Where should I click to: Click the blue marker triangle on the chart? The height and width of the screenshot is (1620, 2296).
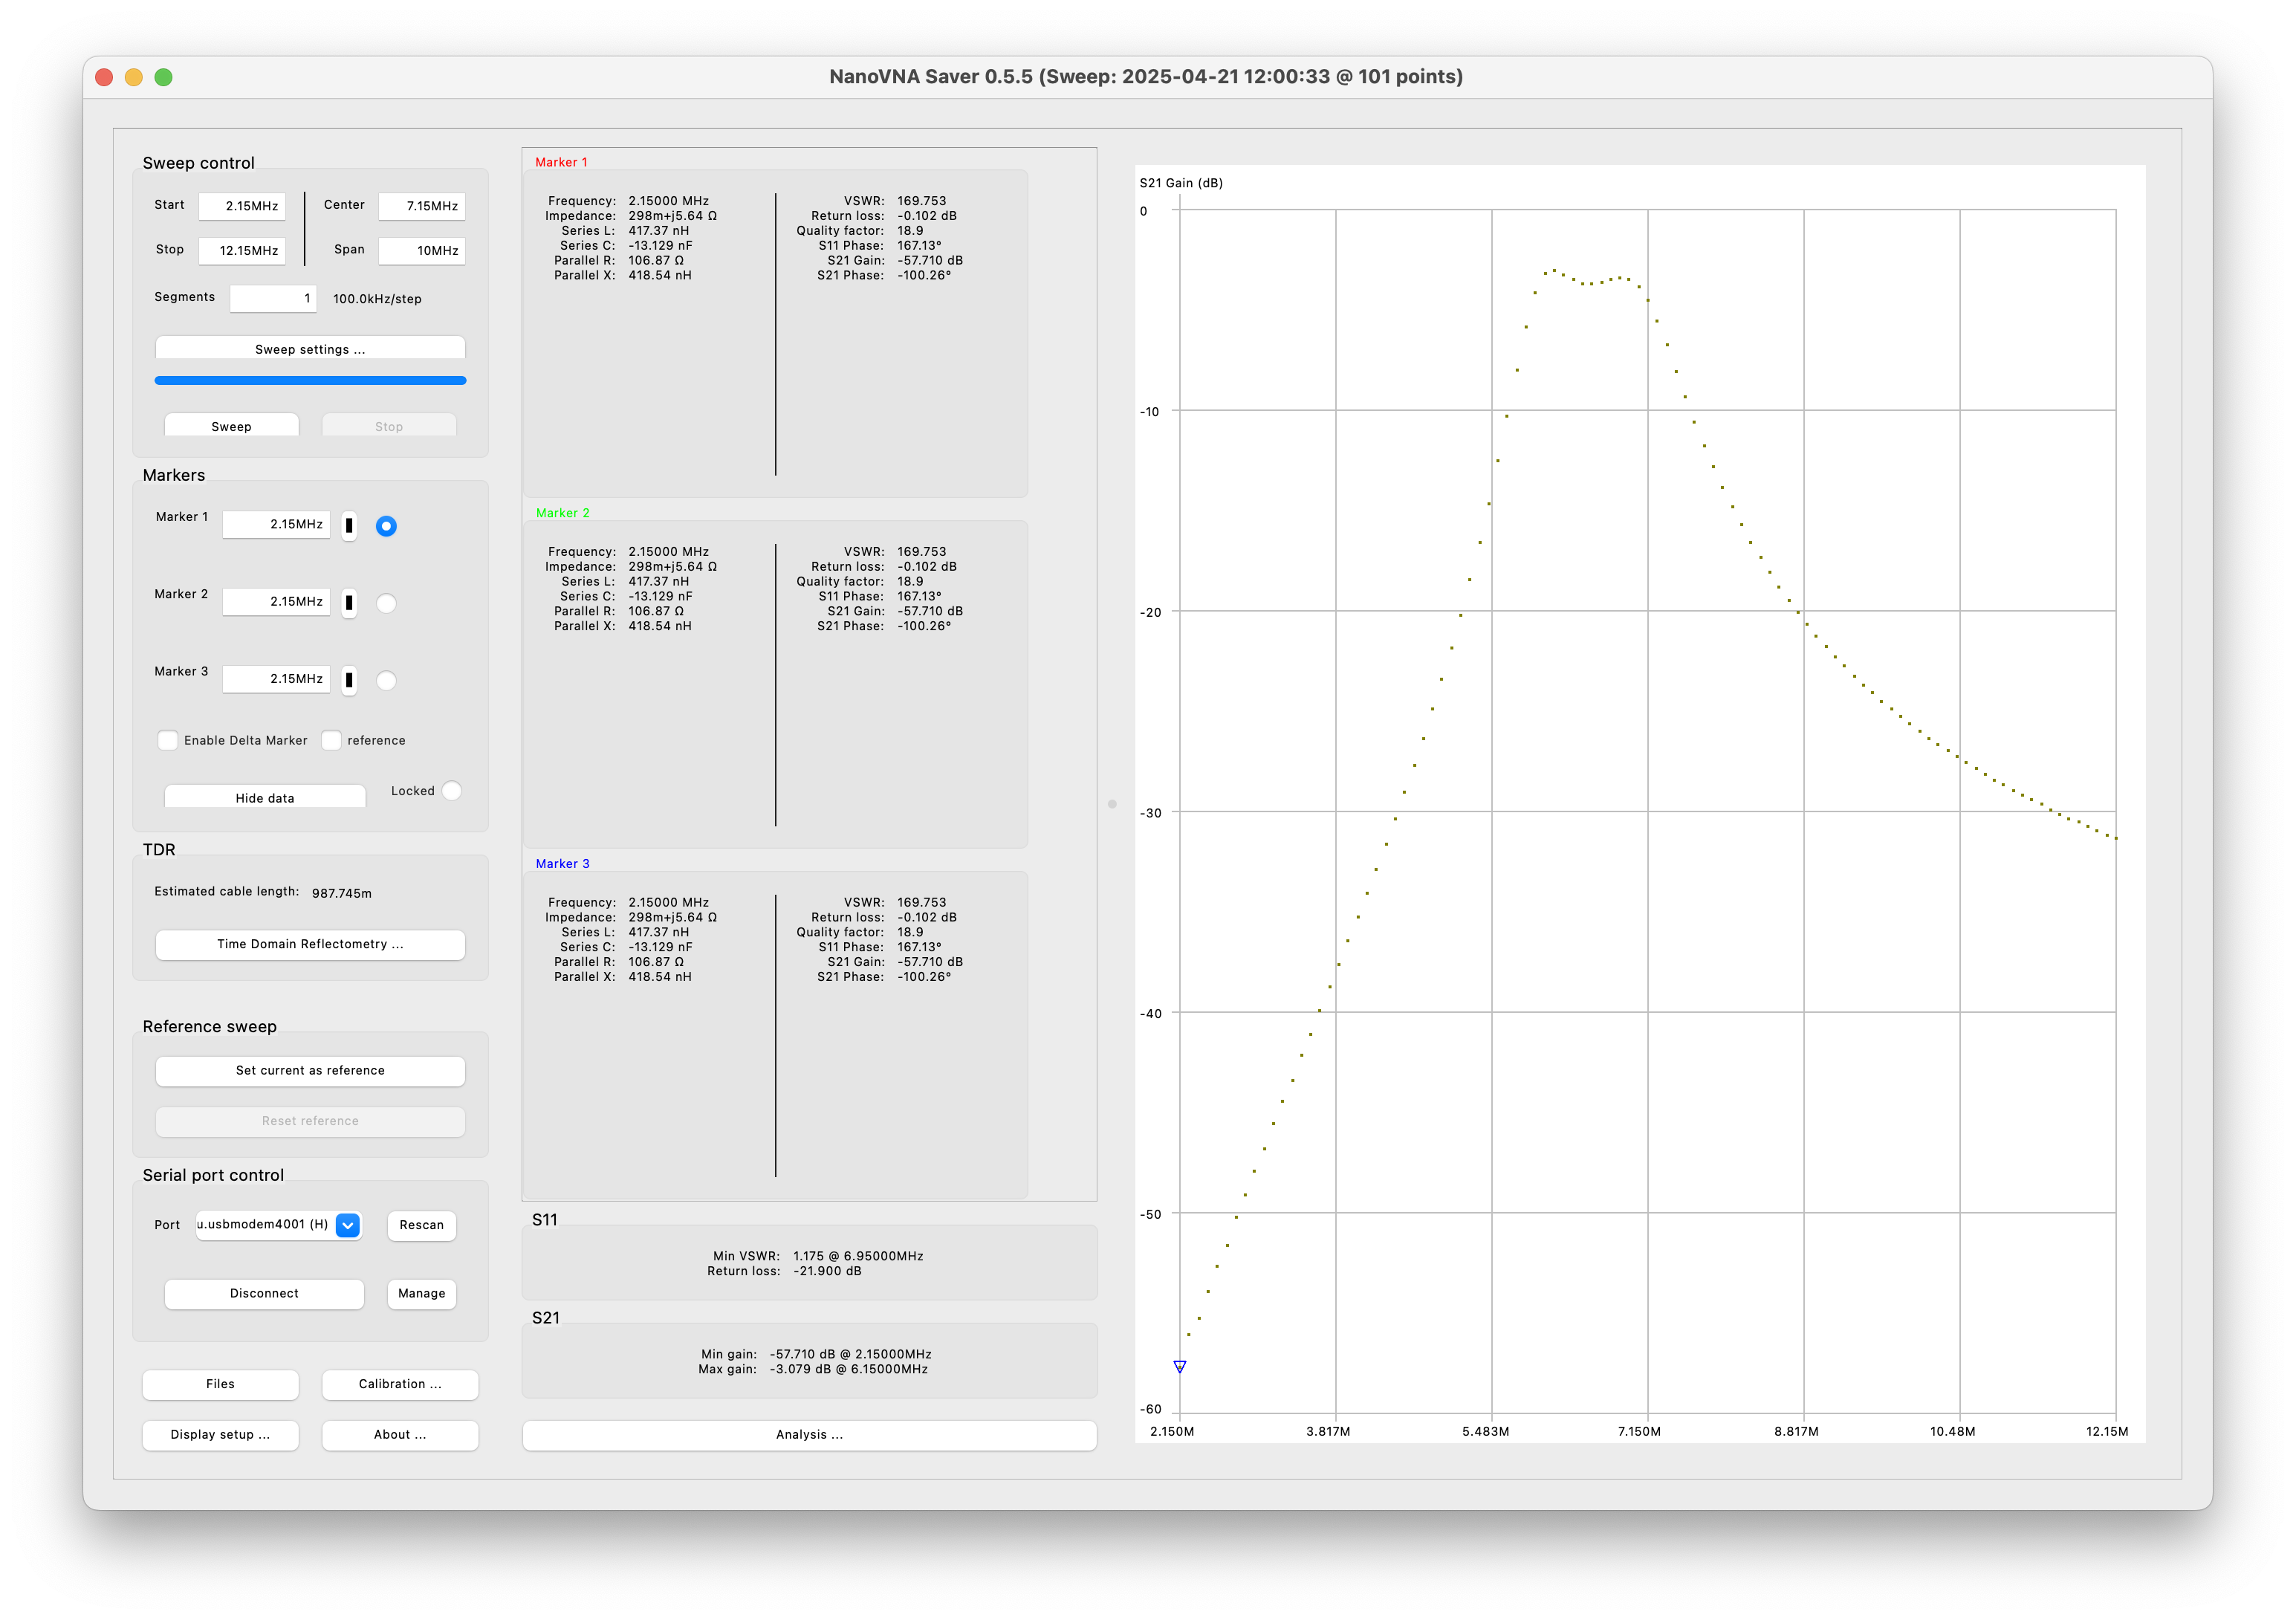point(1180,1366)
